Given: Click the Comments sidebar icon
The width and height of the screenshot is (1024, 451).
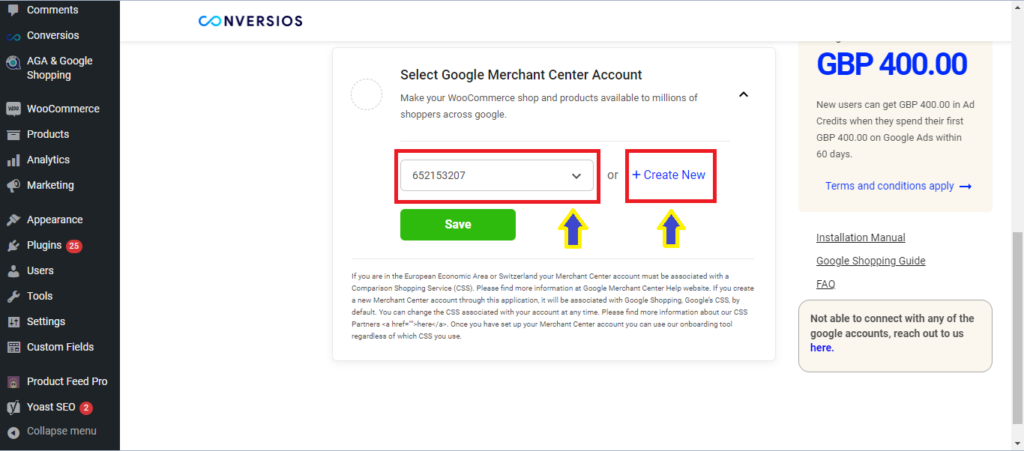Looking at the screenshot, I should tap(13, 10).
